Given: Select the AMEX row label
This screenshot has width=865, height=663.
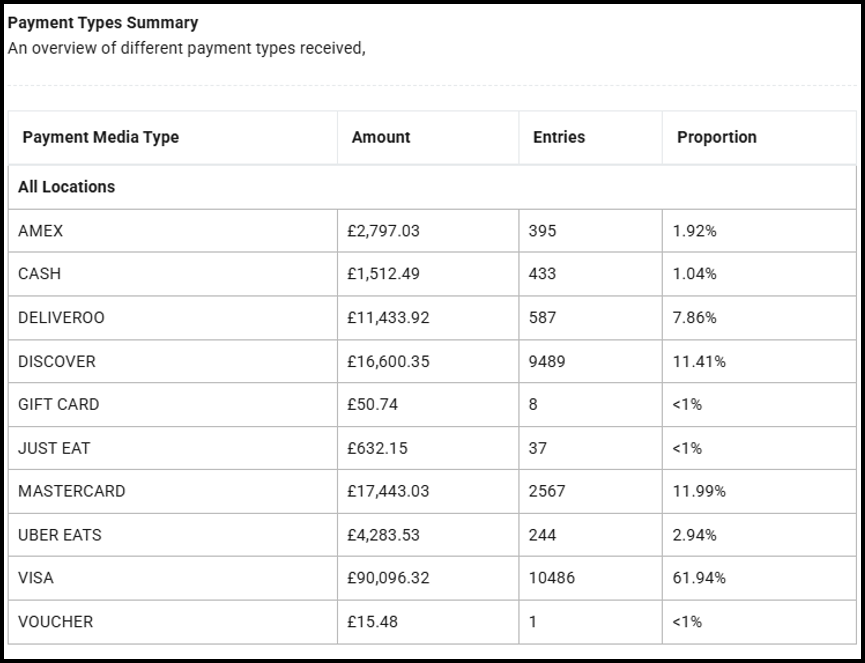Looking at the screenshot, I should pos(40,231).
